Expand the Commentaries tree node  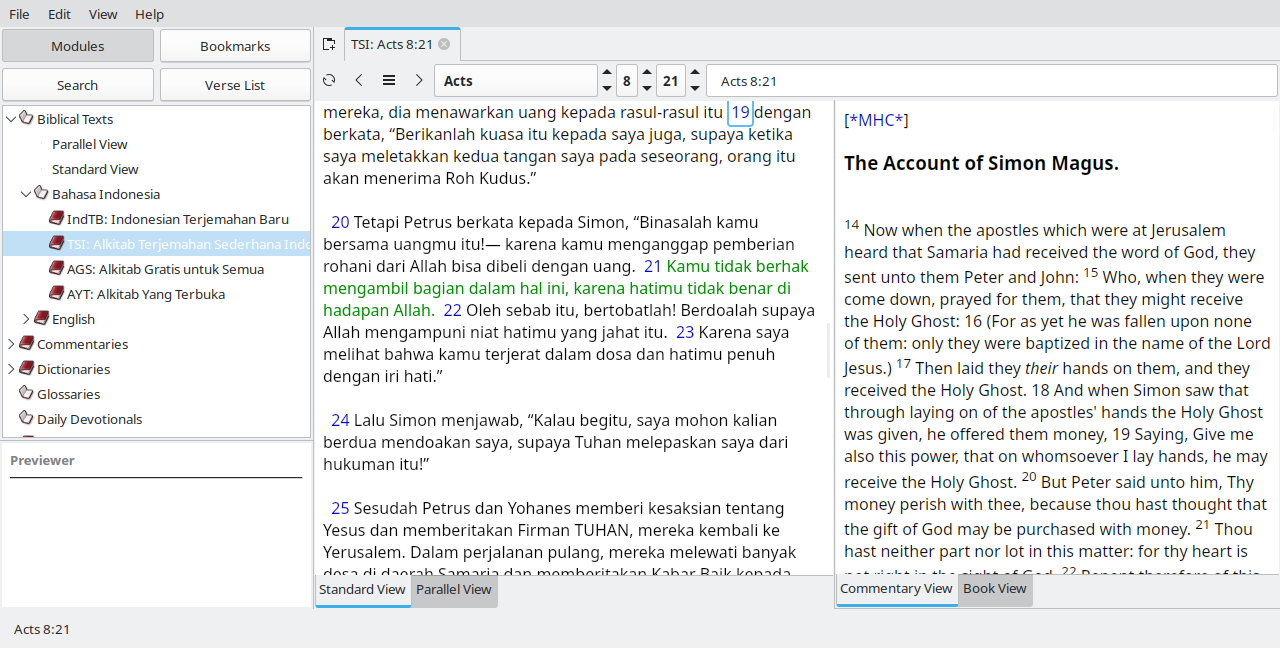[11, 344]
